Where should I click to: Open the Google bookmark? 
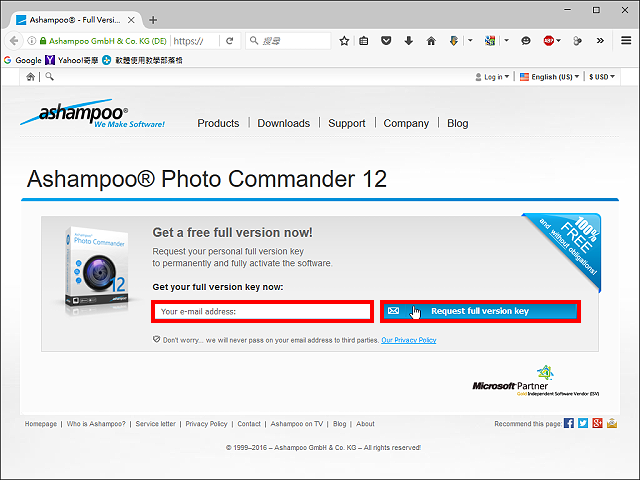point(23,60)
